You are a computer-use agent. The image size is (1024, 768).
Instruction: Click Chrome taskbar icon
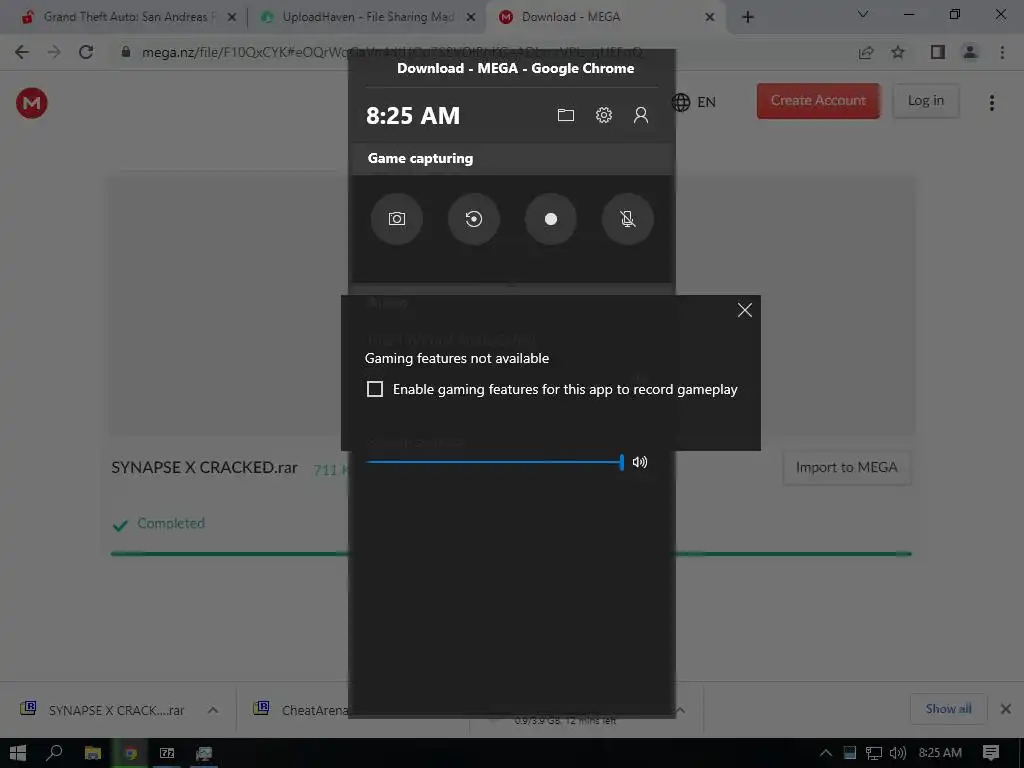pyautogui.click(x=131, y=753)
